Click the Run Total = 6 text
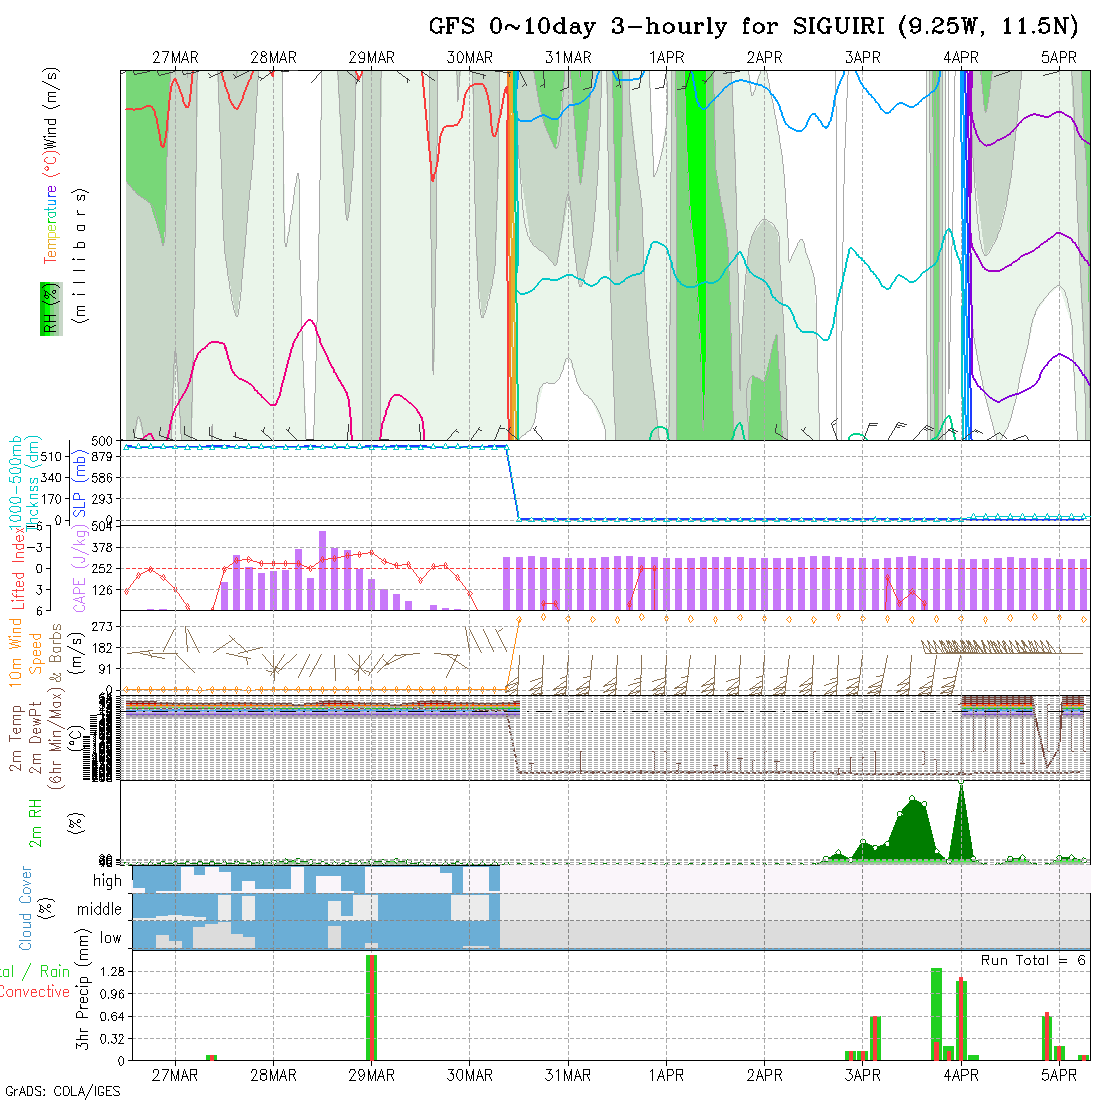1100x1100 pixels. point(1033,960)
